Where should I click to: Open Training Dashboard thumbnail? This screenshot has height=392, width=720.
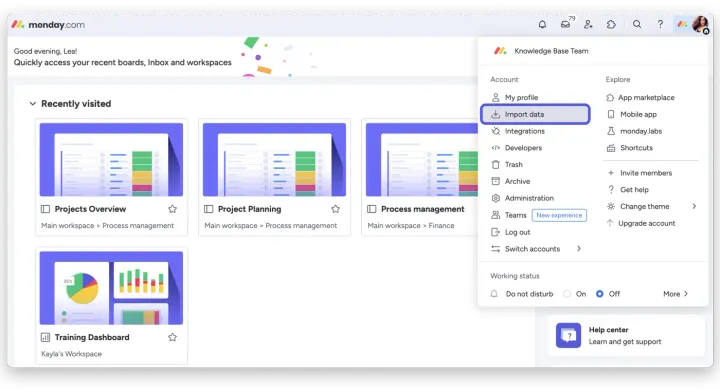111,288
